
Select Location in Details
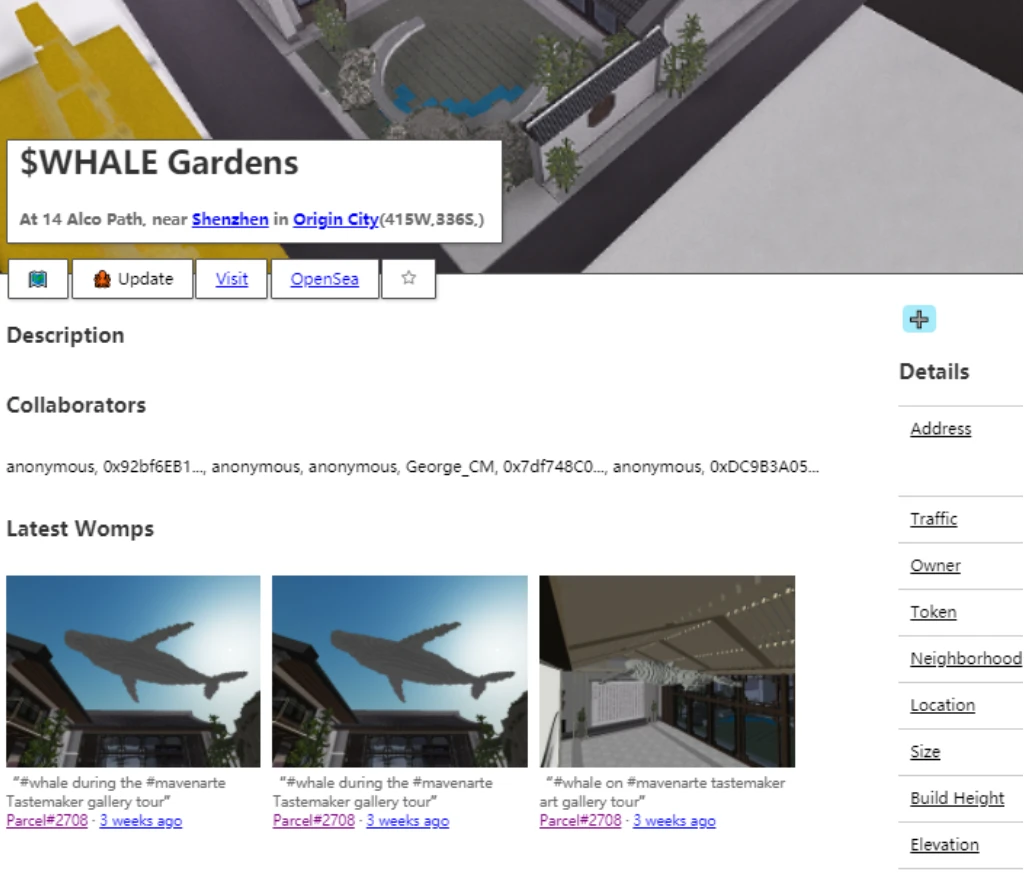[x=942, y=705]
